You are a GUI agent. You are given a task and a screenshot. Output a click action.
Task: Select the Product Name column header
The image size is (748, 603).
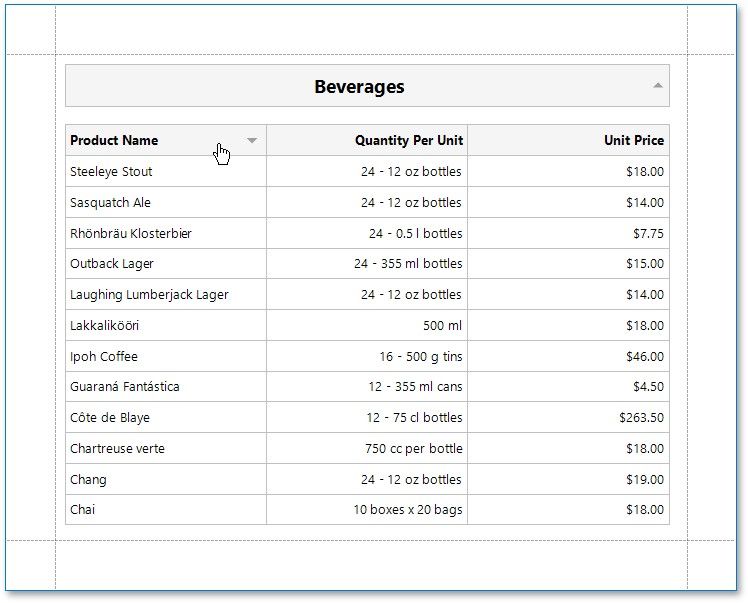(x=114, y=141)
